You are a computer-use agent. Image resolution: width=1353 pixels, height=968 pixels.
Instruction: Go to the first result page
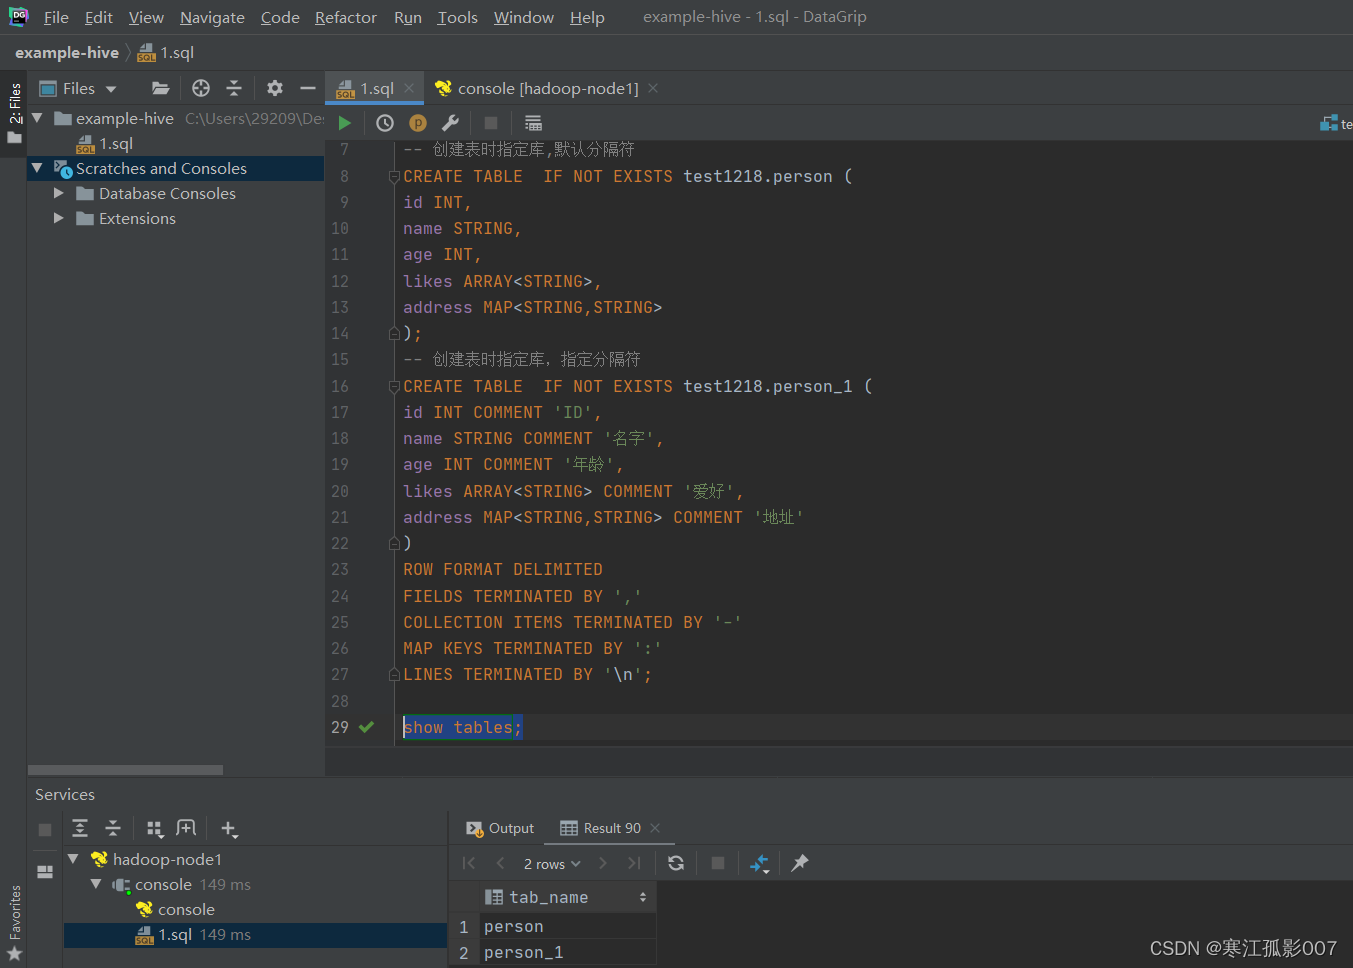click(469, 863)
